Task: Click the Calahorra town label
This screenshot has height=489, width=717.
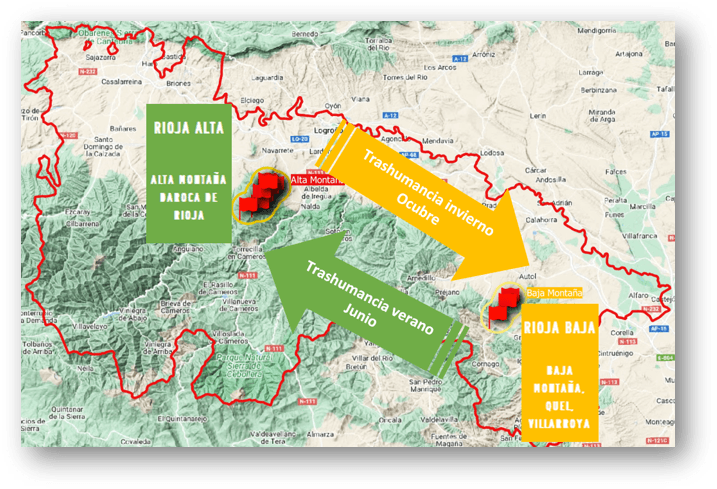Action: click(x=541, y=220)
